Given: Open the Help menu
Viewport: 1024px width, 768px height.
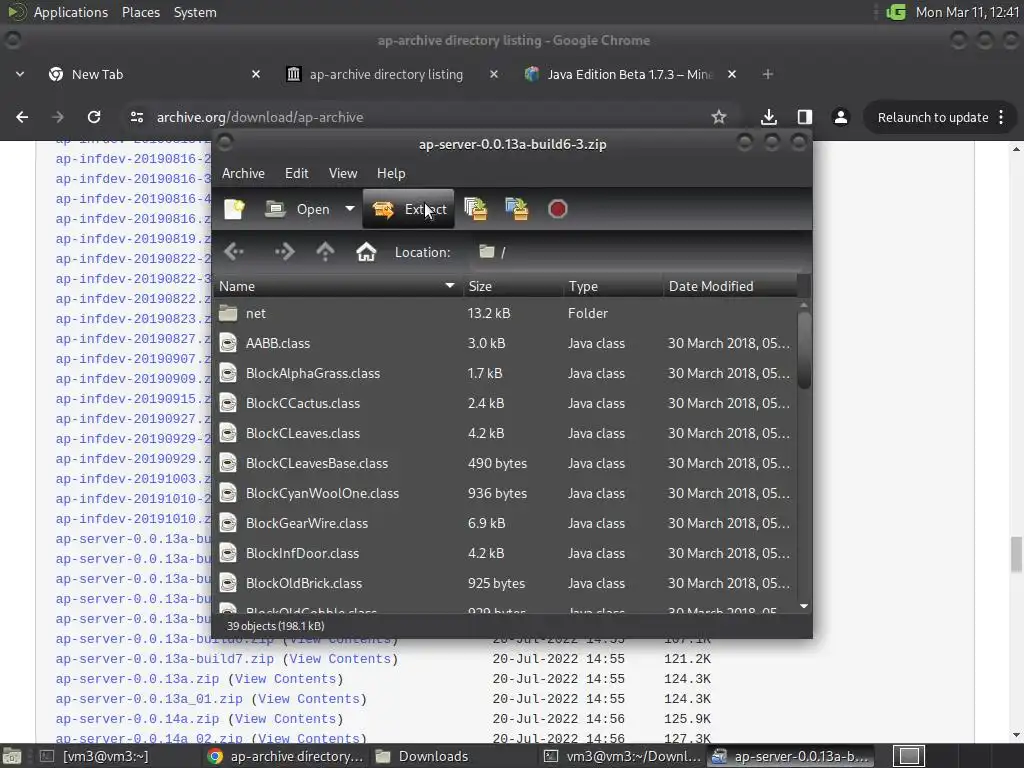Looking at the screenshot, I should point(391,173).
